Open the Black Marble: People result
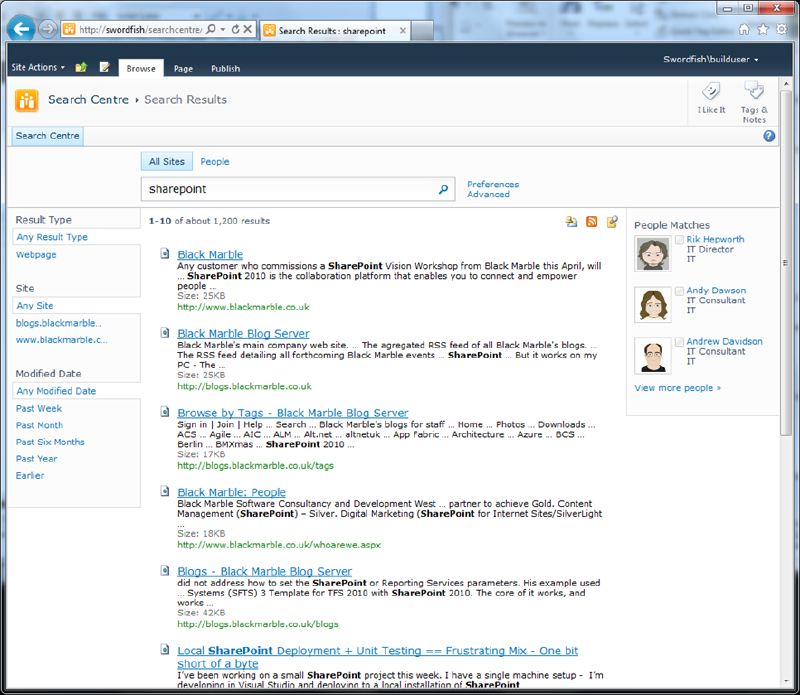Viewport: 800px width, 695px height. [x=231, y=492]
